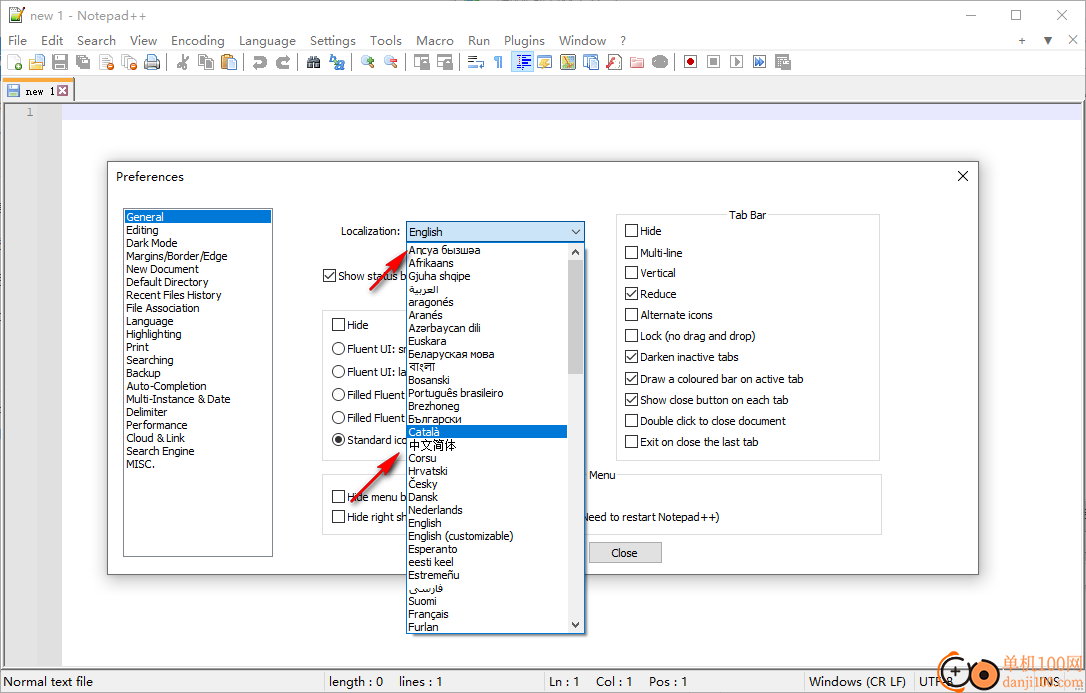The width and height of the screenshot is (1086, 693).
Task: Click the Save toolbar icon
Action: [x=60, y=62]
